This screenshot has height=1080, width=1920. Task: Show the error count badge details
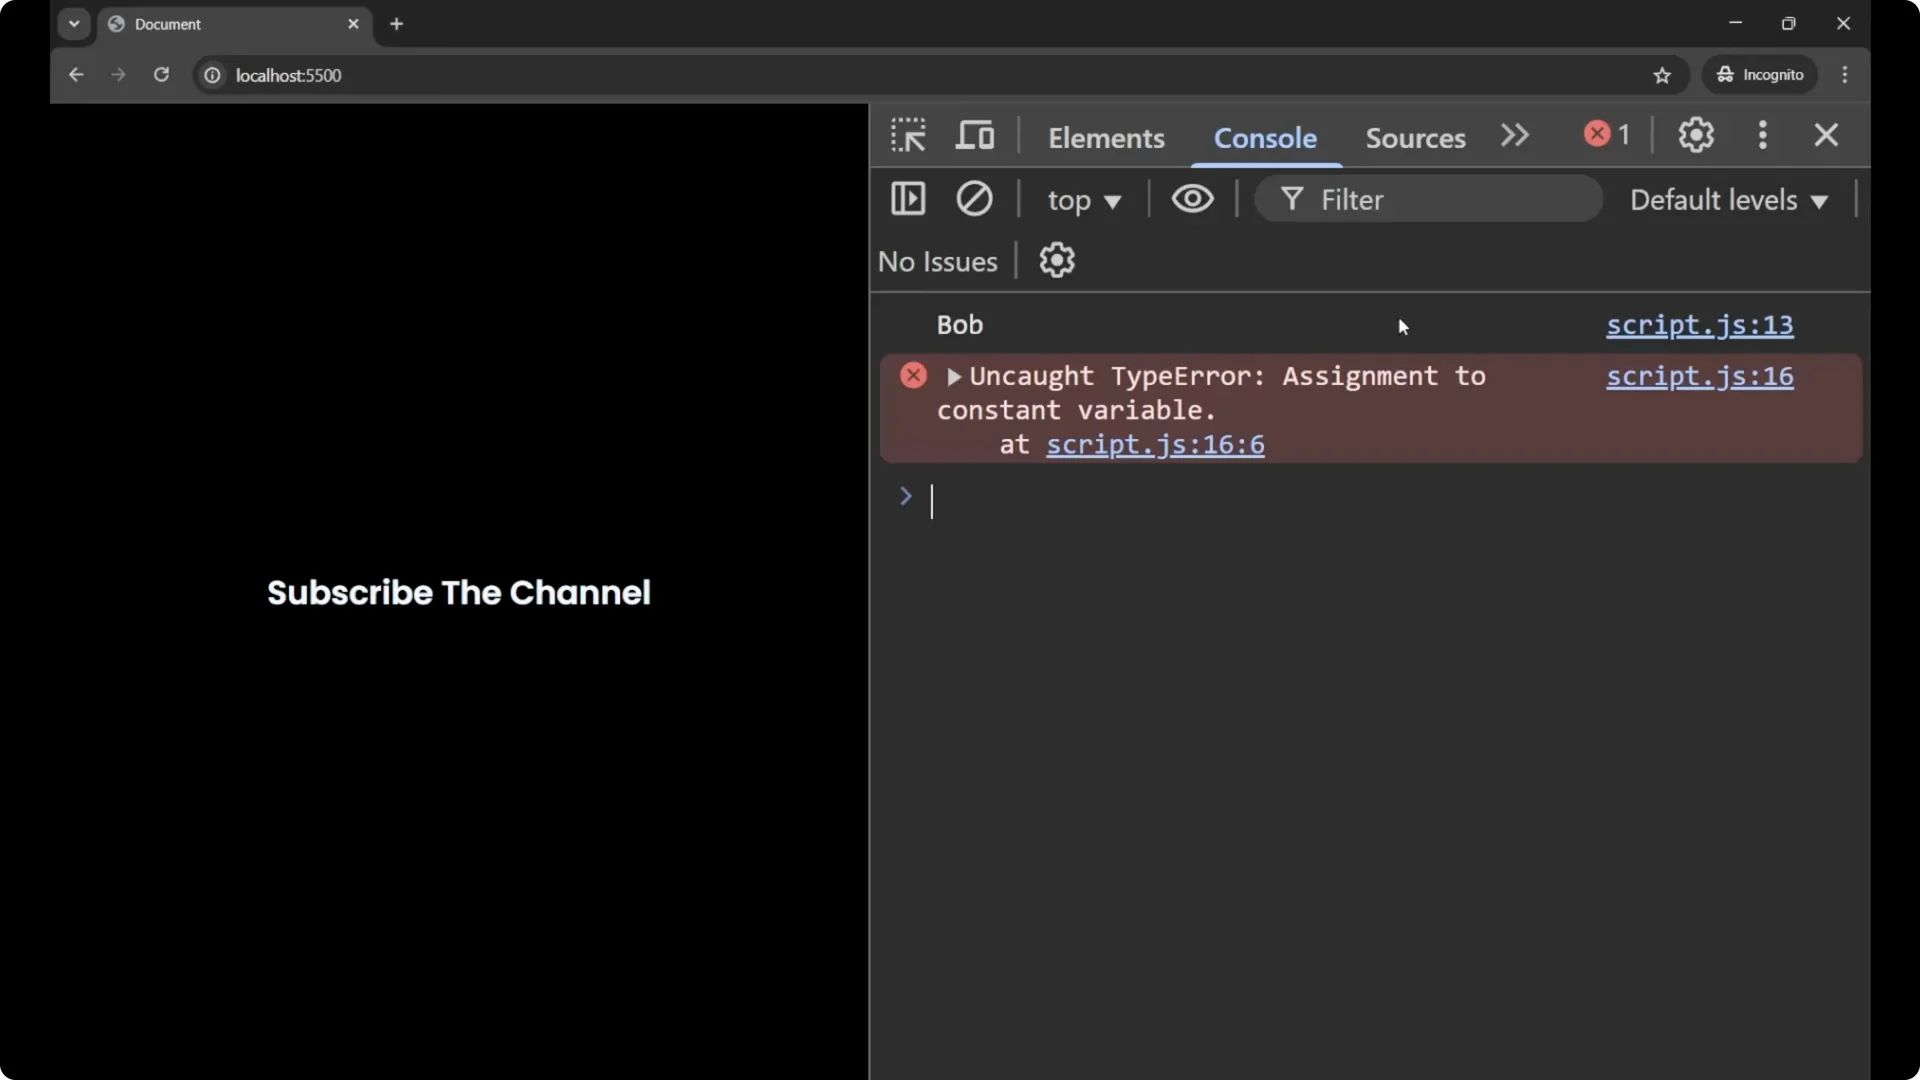point(1606,134)
